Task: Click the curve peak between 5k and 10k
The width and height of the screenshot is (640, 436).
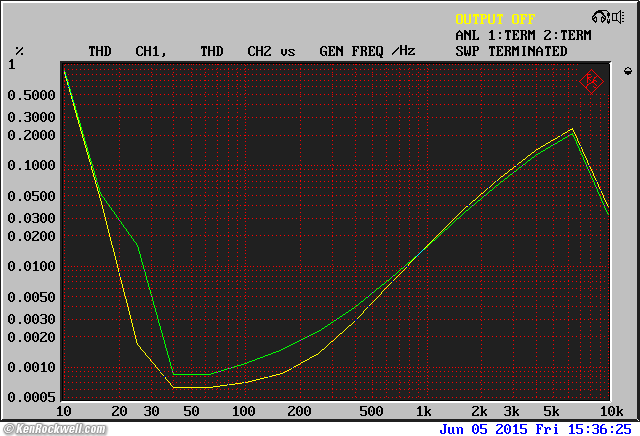Action: 572,129
